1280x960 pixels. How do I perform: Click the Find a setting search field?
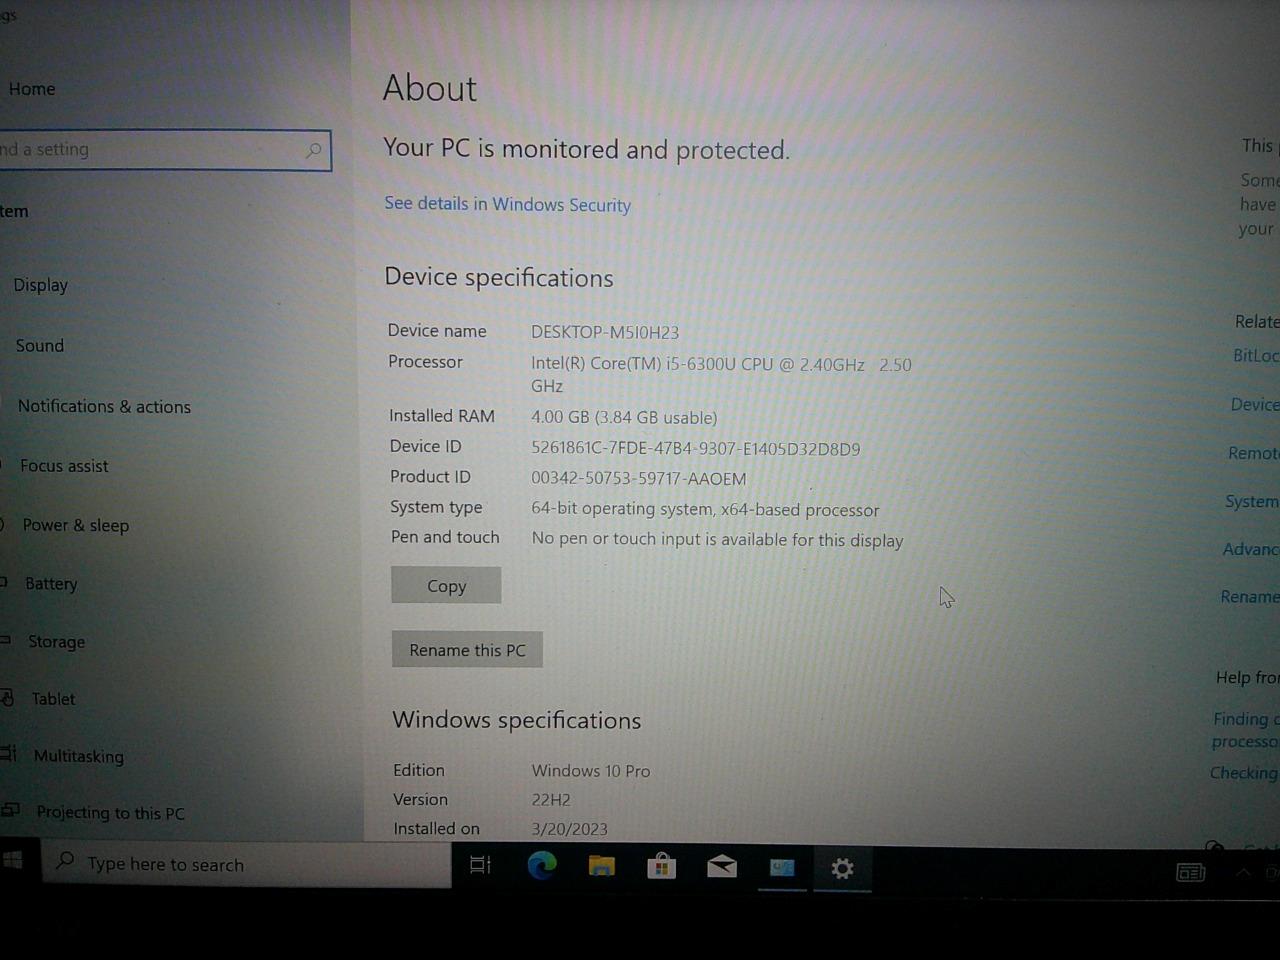(x=165, y=150)
